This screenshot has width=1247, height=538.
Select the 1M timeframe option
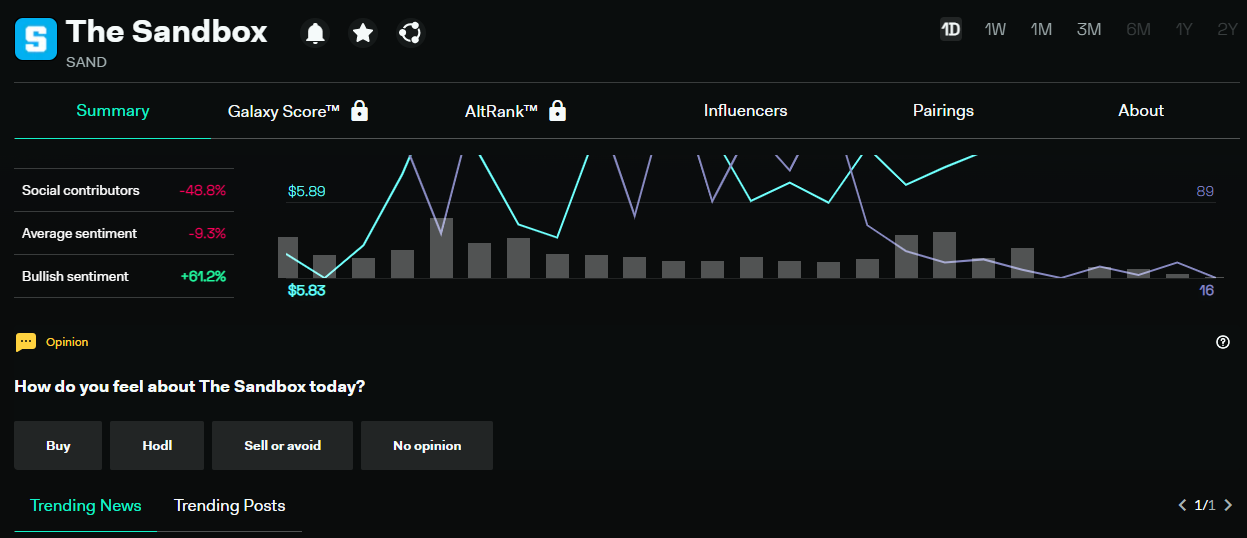pos(1041,29)
